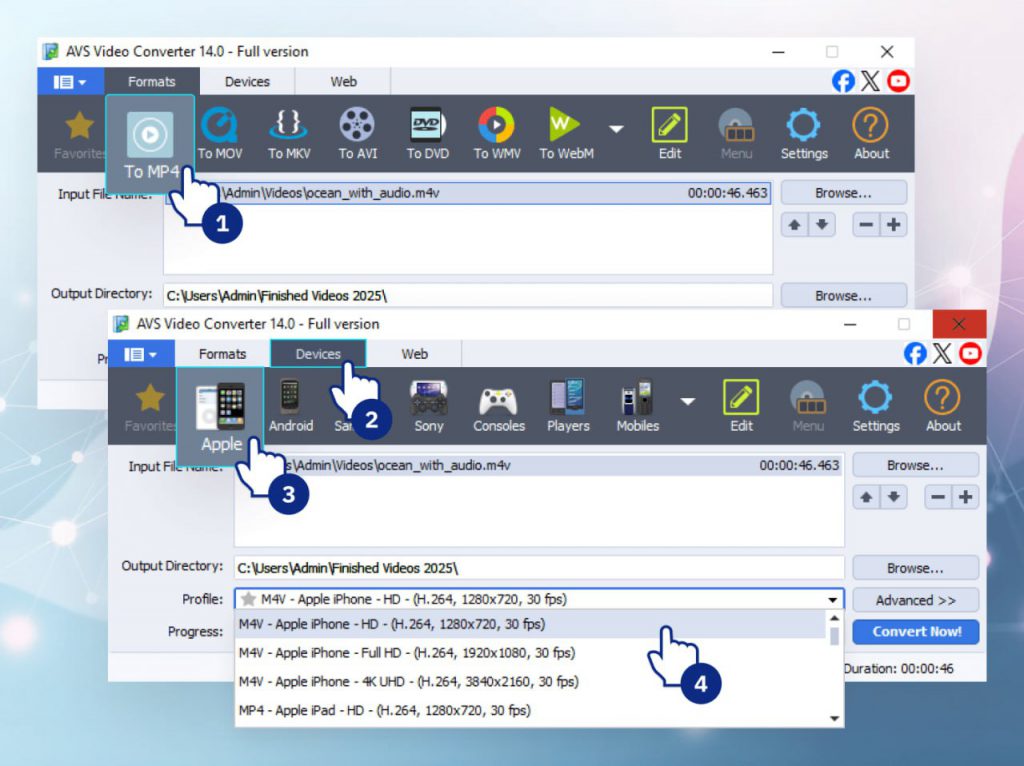Open X social icon in back window
The width and height of the screenshot is (1024, 766).
(x=871, y=81)
